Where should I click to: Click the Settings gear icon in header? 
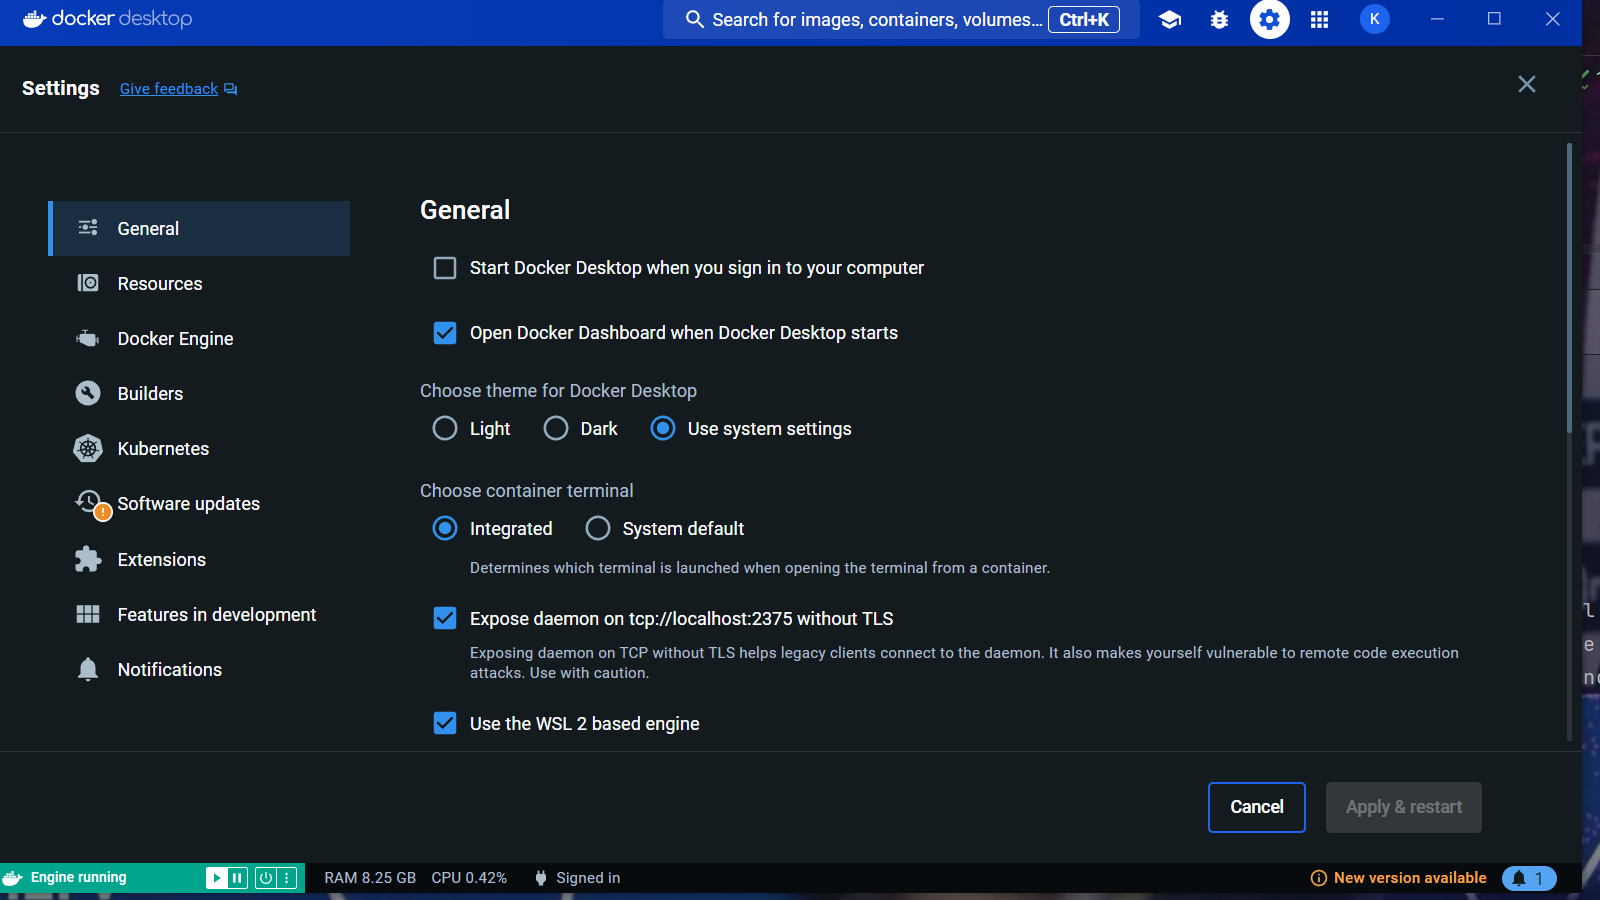(1269, 19)
